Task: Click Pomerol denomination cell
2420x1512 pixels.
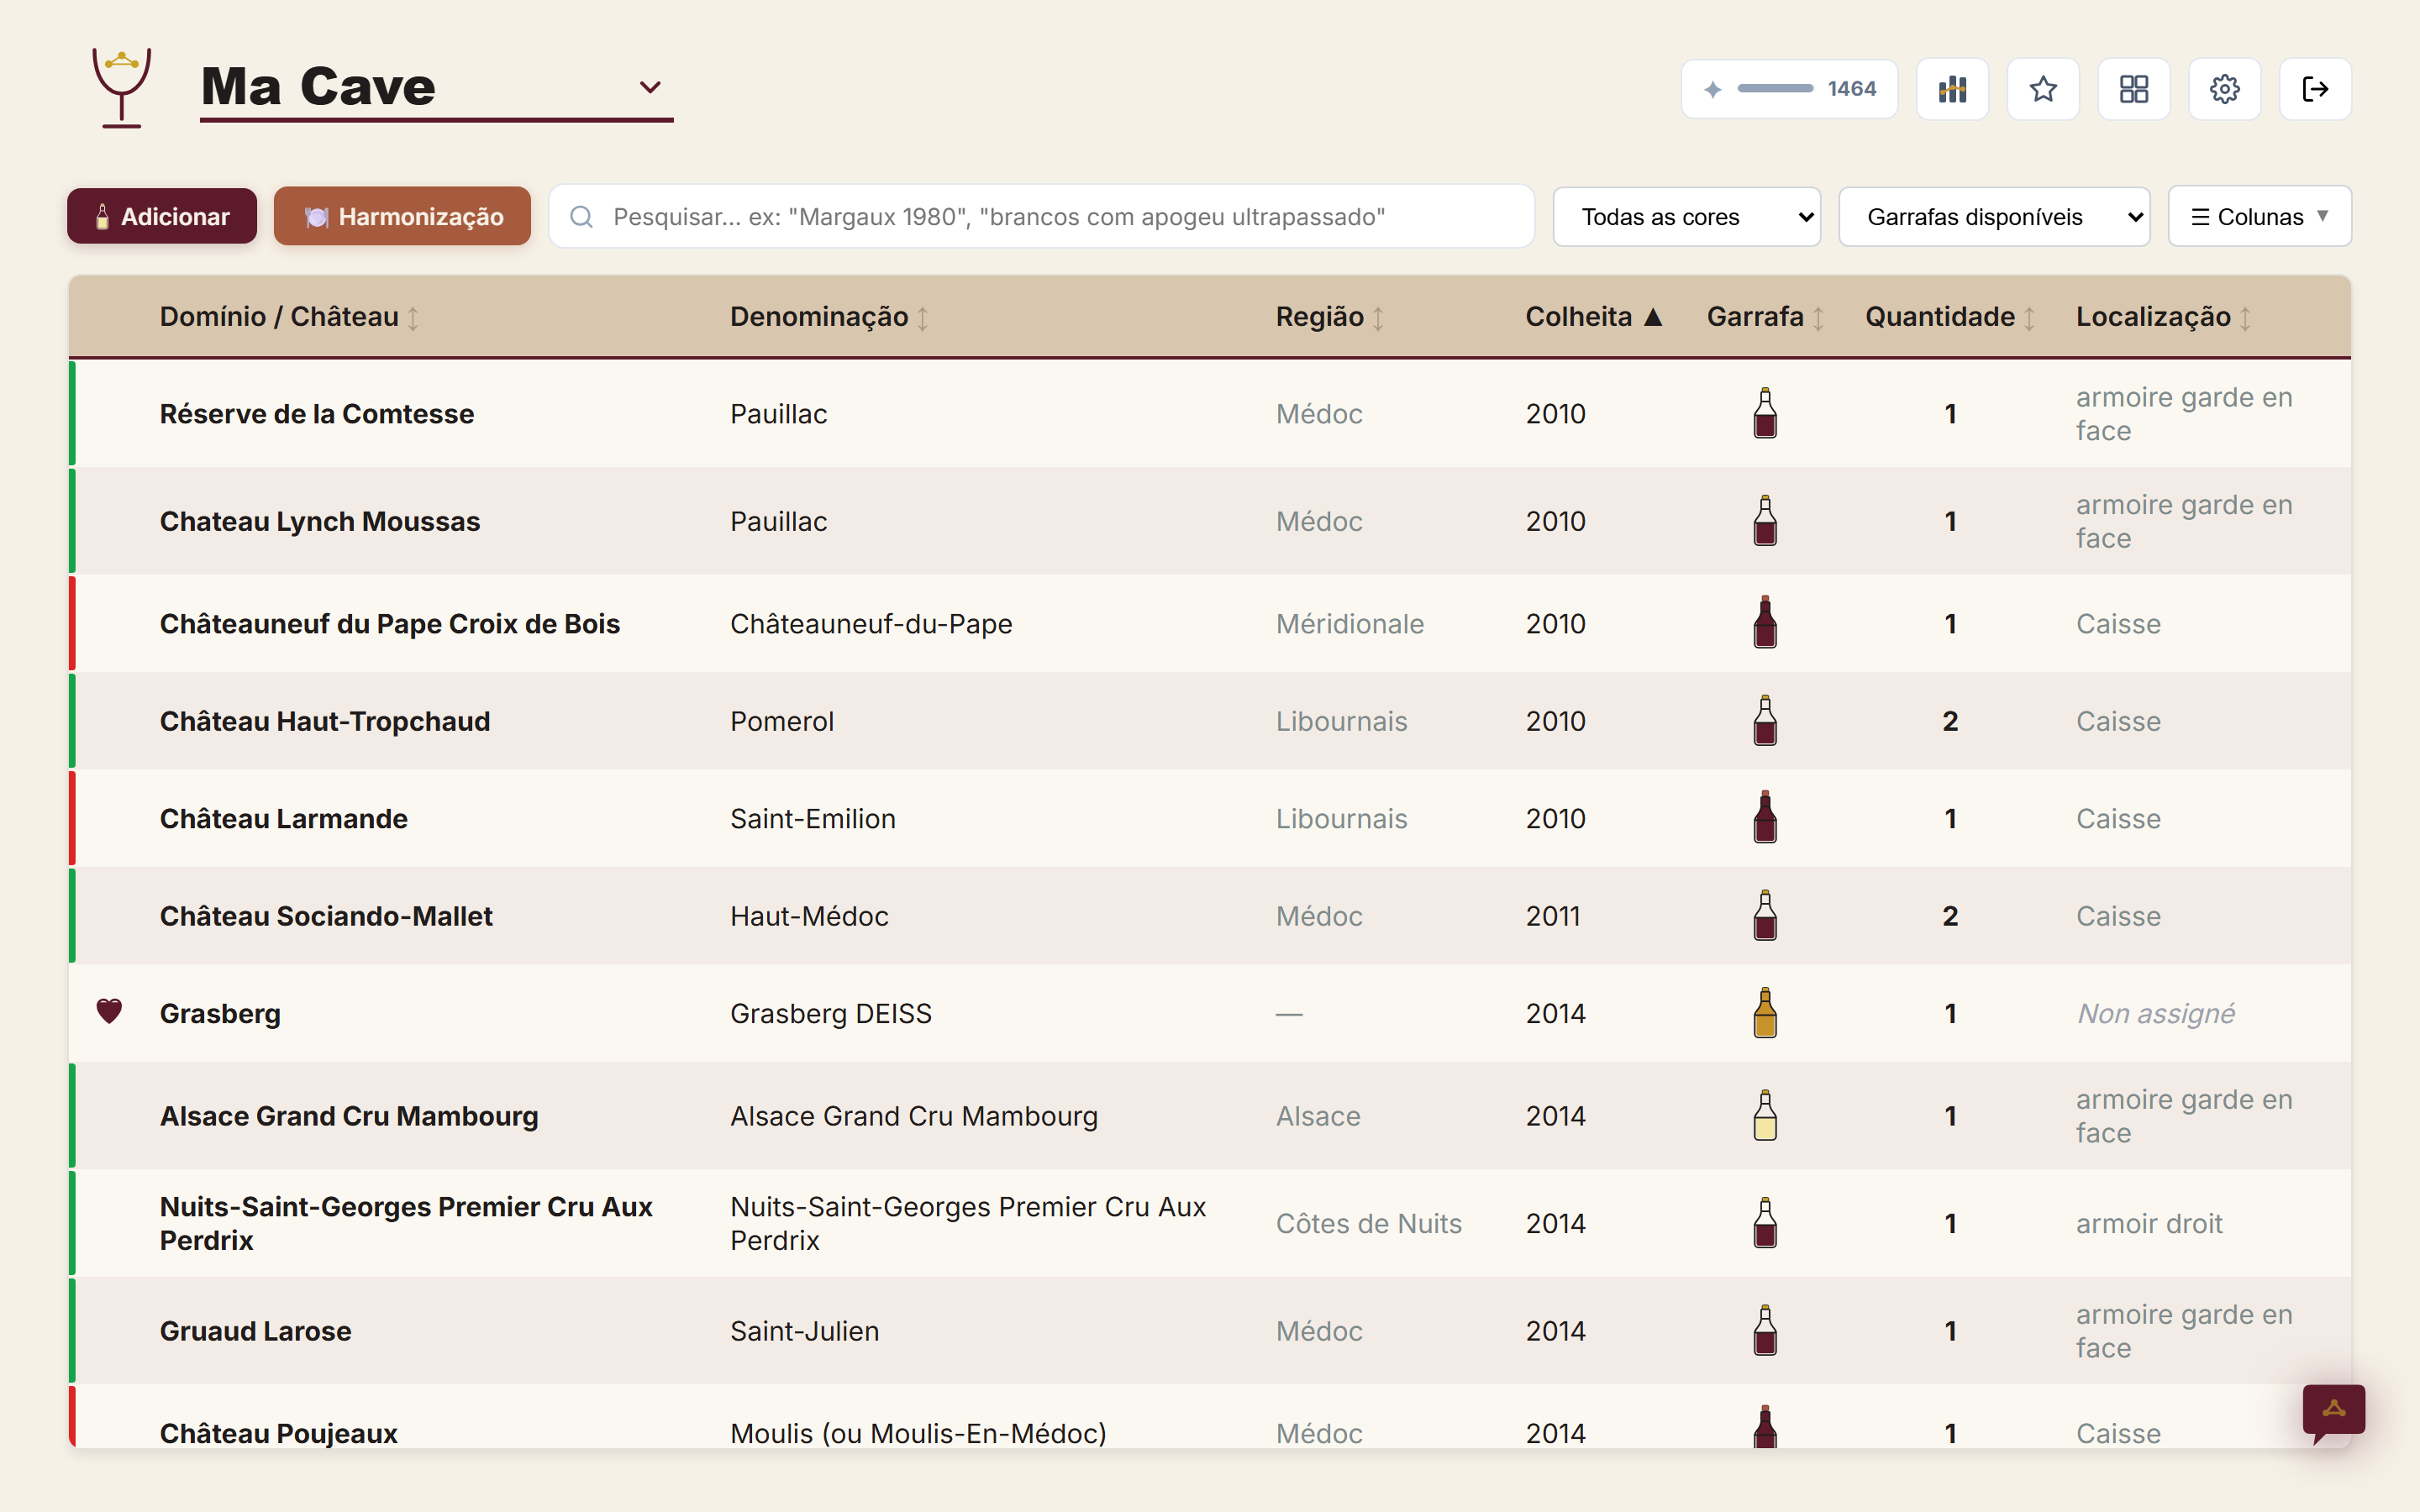Action: click(x=782, y=721)
